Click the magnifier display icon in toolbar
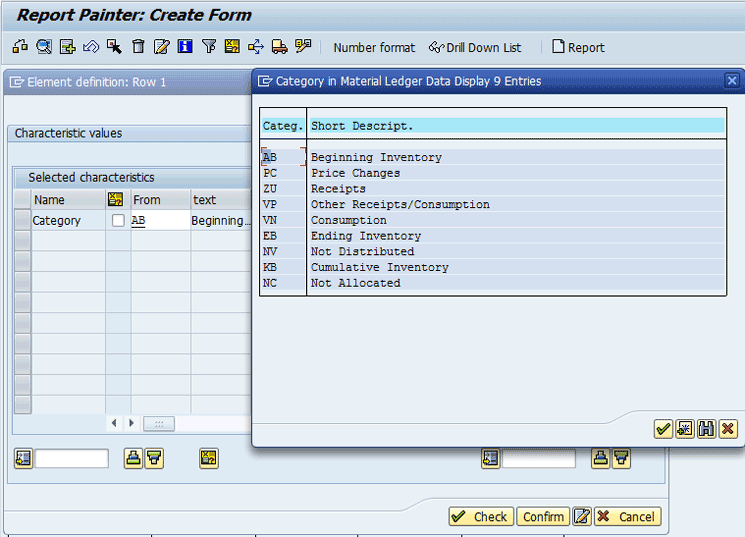This screenshot has width=745, height=537. (44, 47)
